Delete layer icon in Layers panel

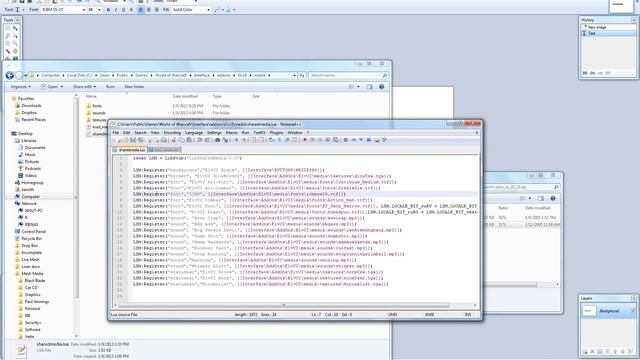point(593,351)
